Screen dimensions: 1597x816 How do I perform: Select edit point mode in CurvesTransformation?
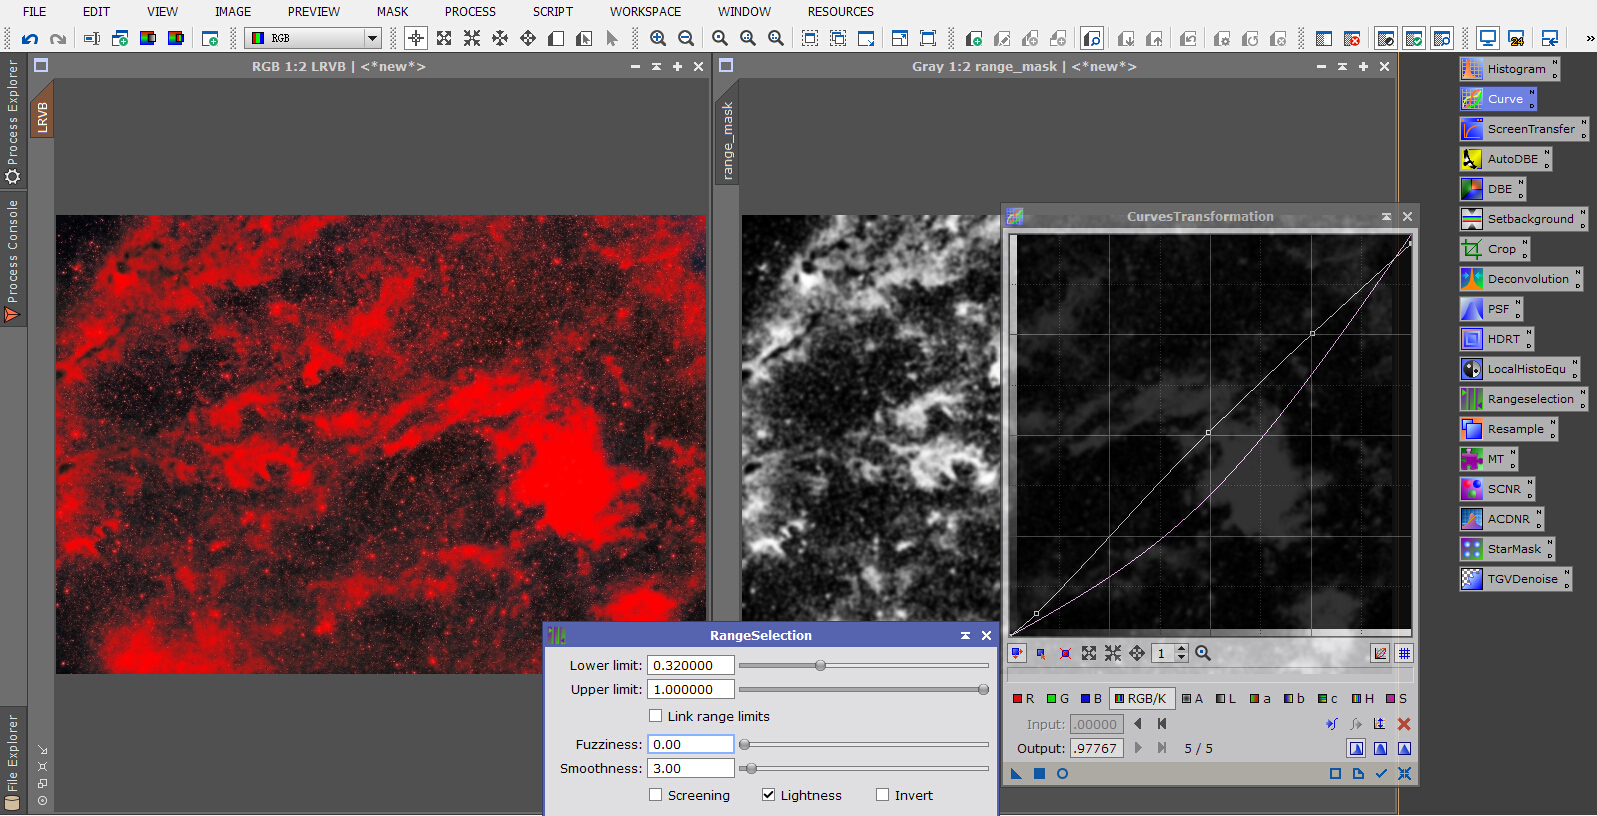pyautogui.click(x=1017, y=653)
